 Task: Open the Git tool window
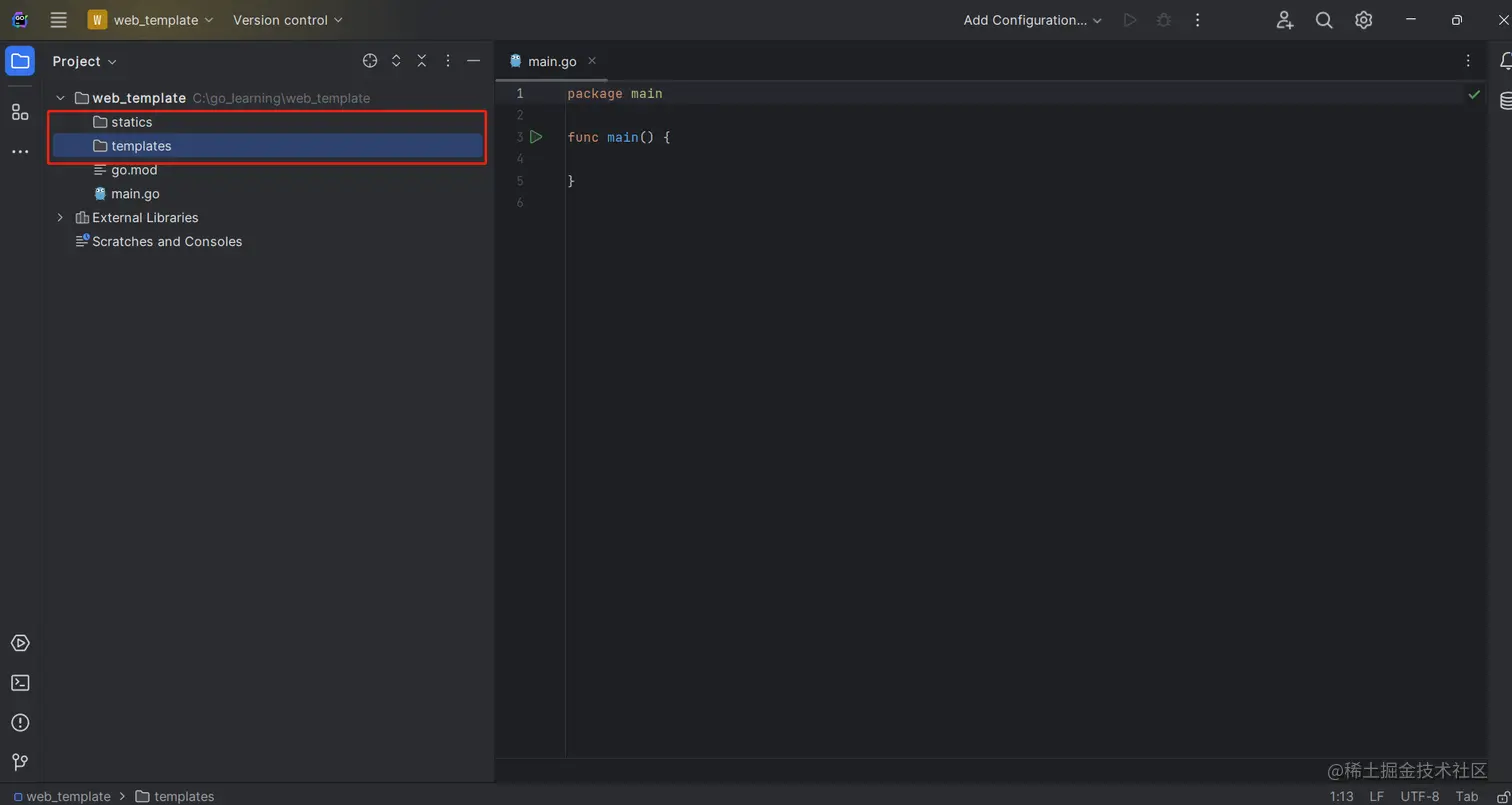[20, 762]
